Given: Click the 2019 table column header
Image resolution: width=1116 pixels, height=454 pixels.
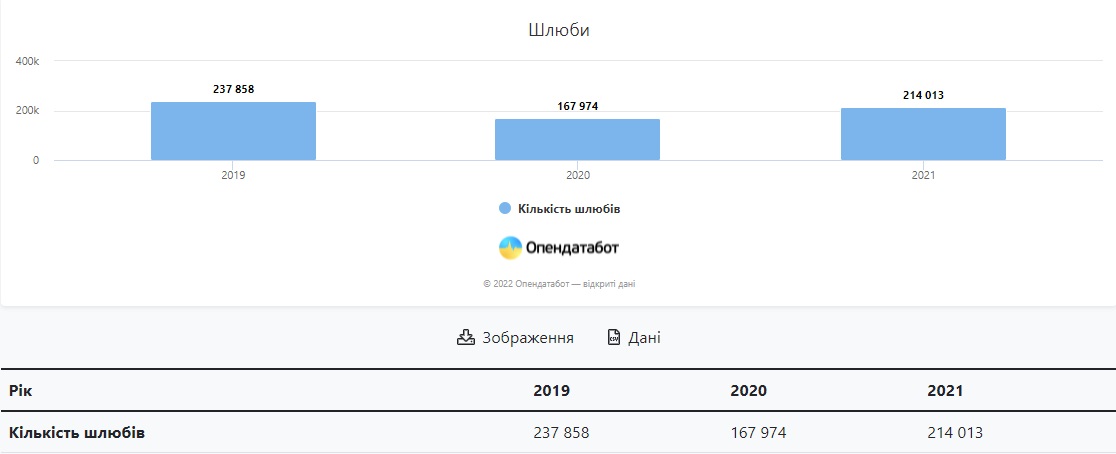Looking at the screenshot, I should point(552,391).
